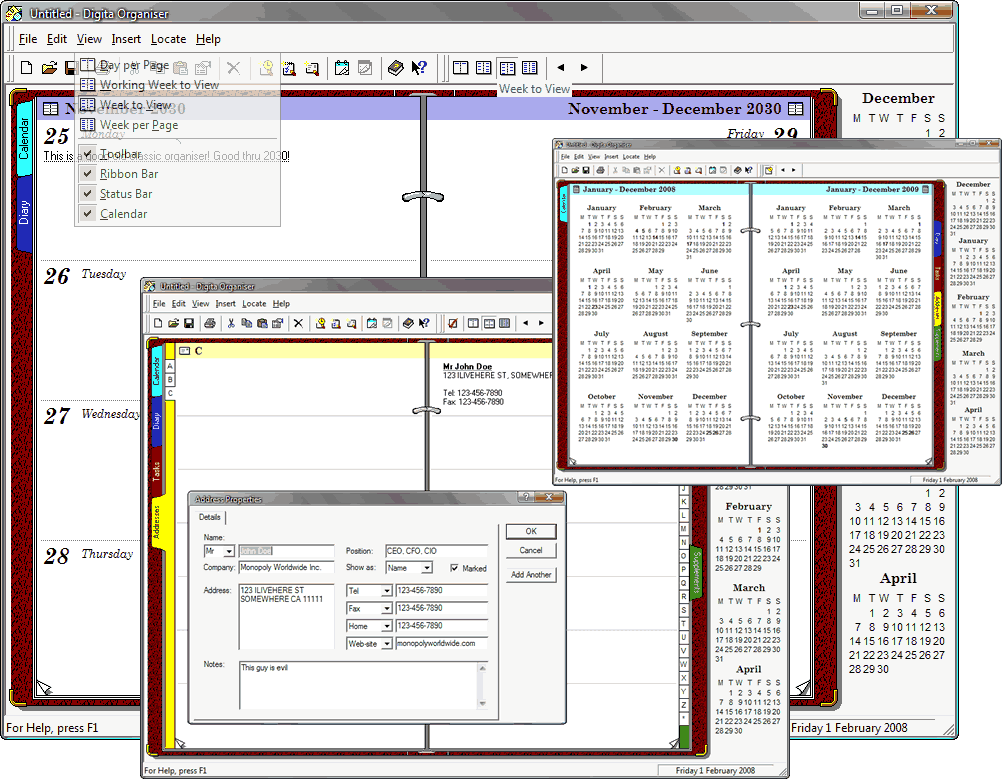Click Open folder icon in main window toolbar
The height and width of the screenshot is (779, 1003).
click(x=49, y=67)
